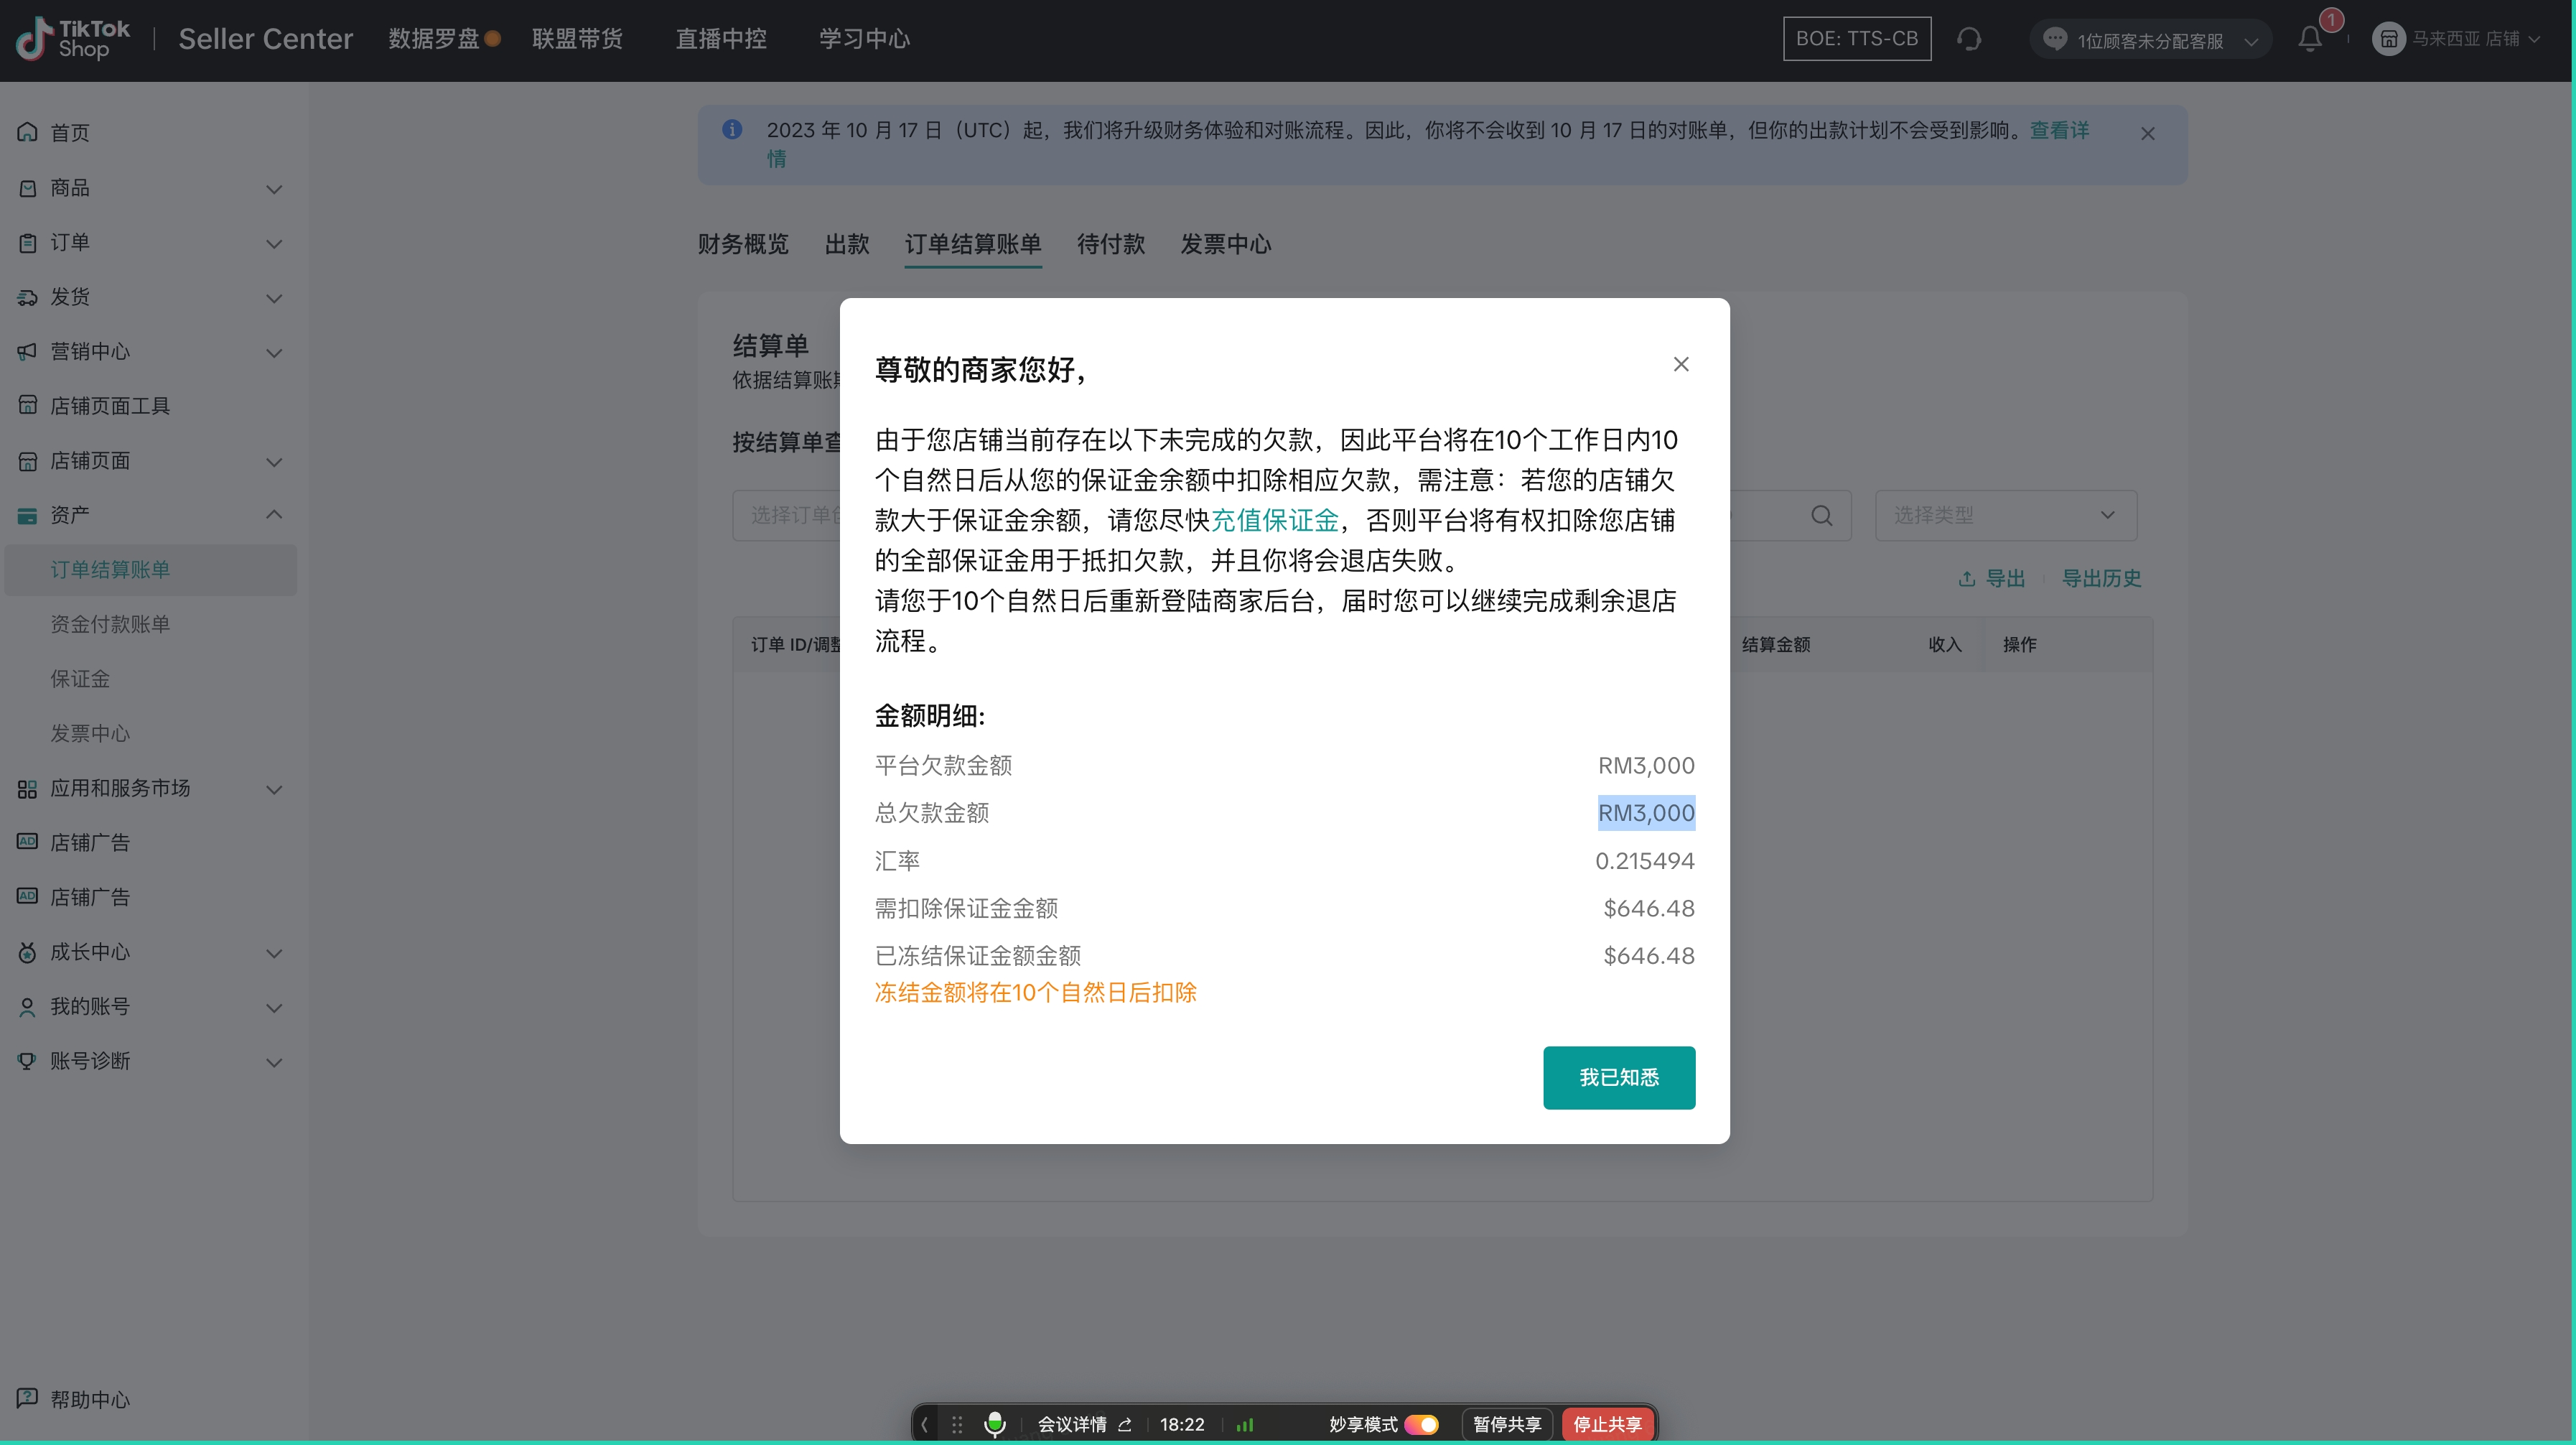The image size is (2576, 1445).
Task: Click the customer service headset icon
Action: click(1969, 40)
